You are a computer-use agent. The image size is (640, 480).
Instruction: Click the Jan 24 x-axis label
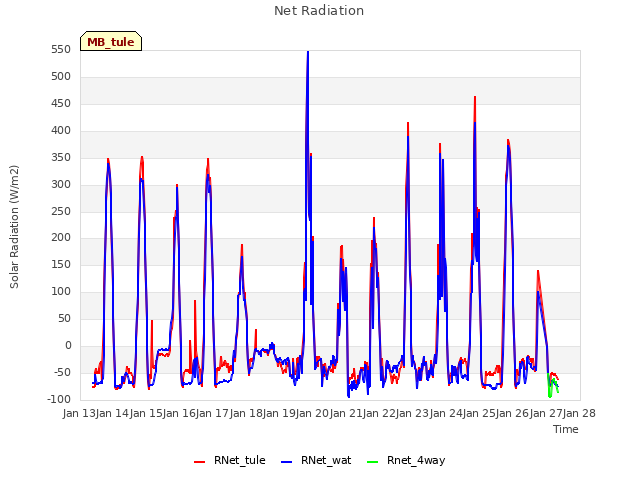point(446,413)
